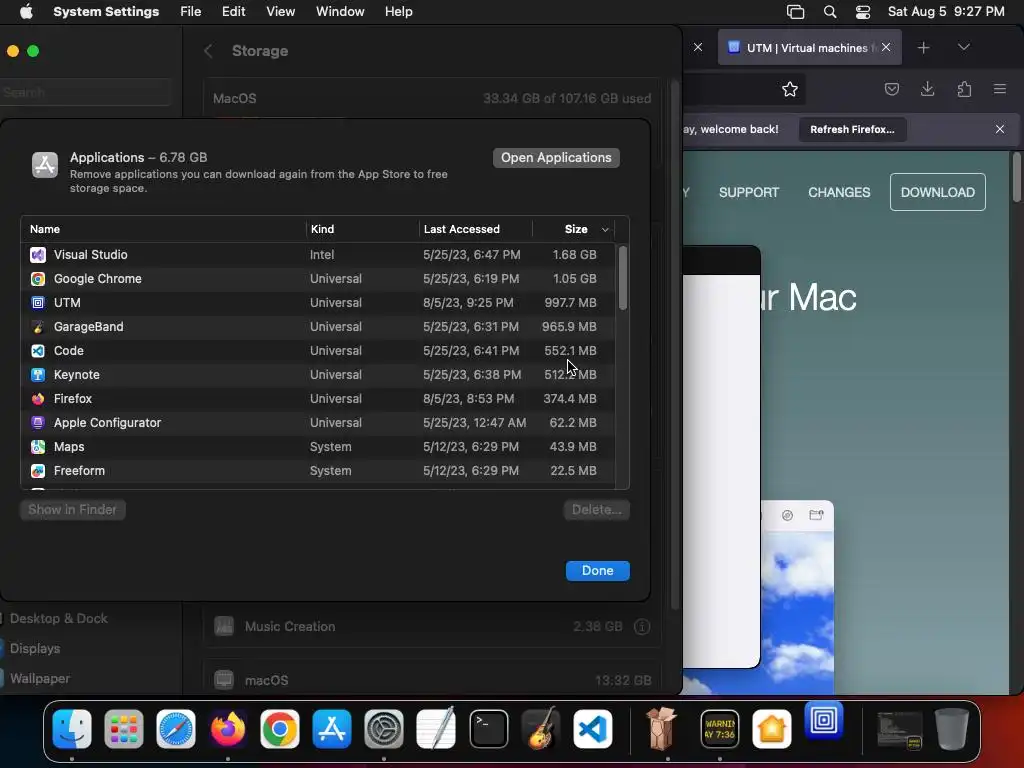Open Trash in the Dock

click(952, 729)
